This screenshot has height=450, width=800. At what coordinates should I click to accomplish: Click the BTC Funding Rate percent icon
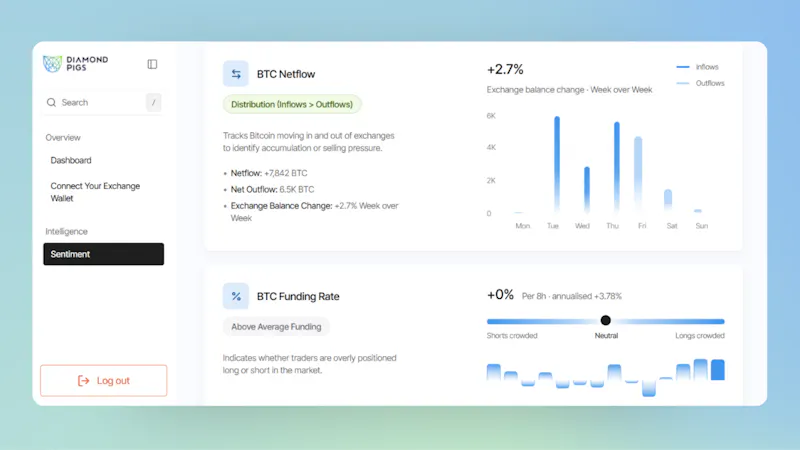pyautogui.click(x=236, y=296)
